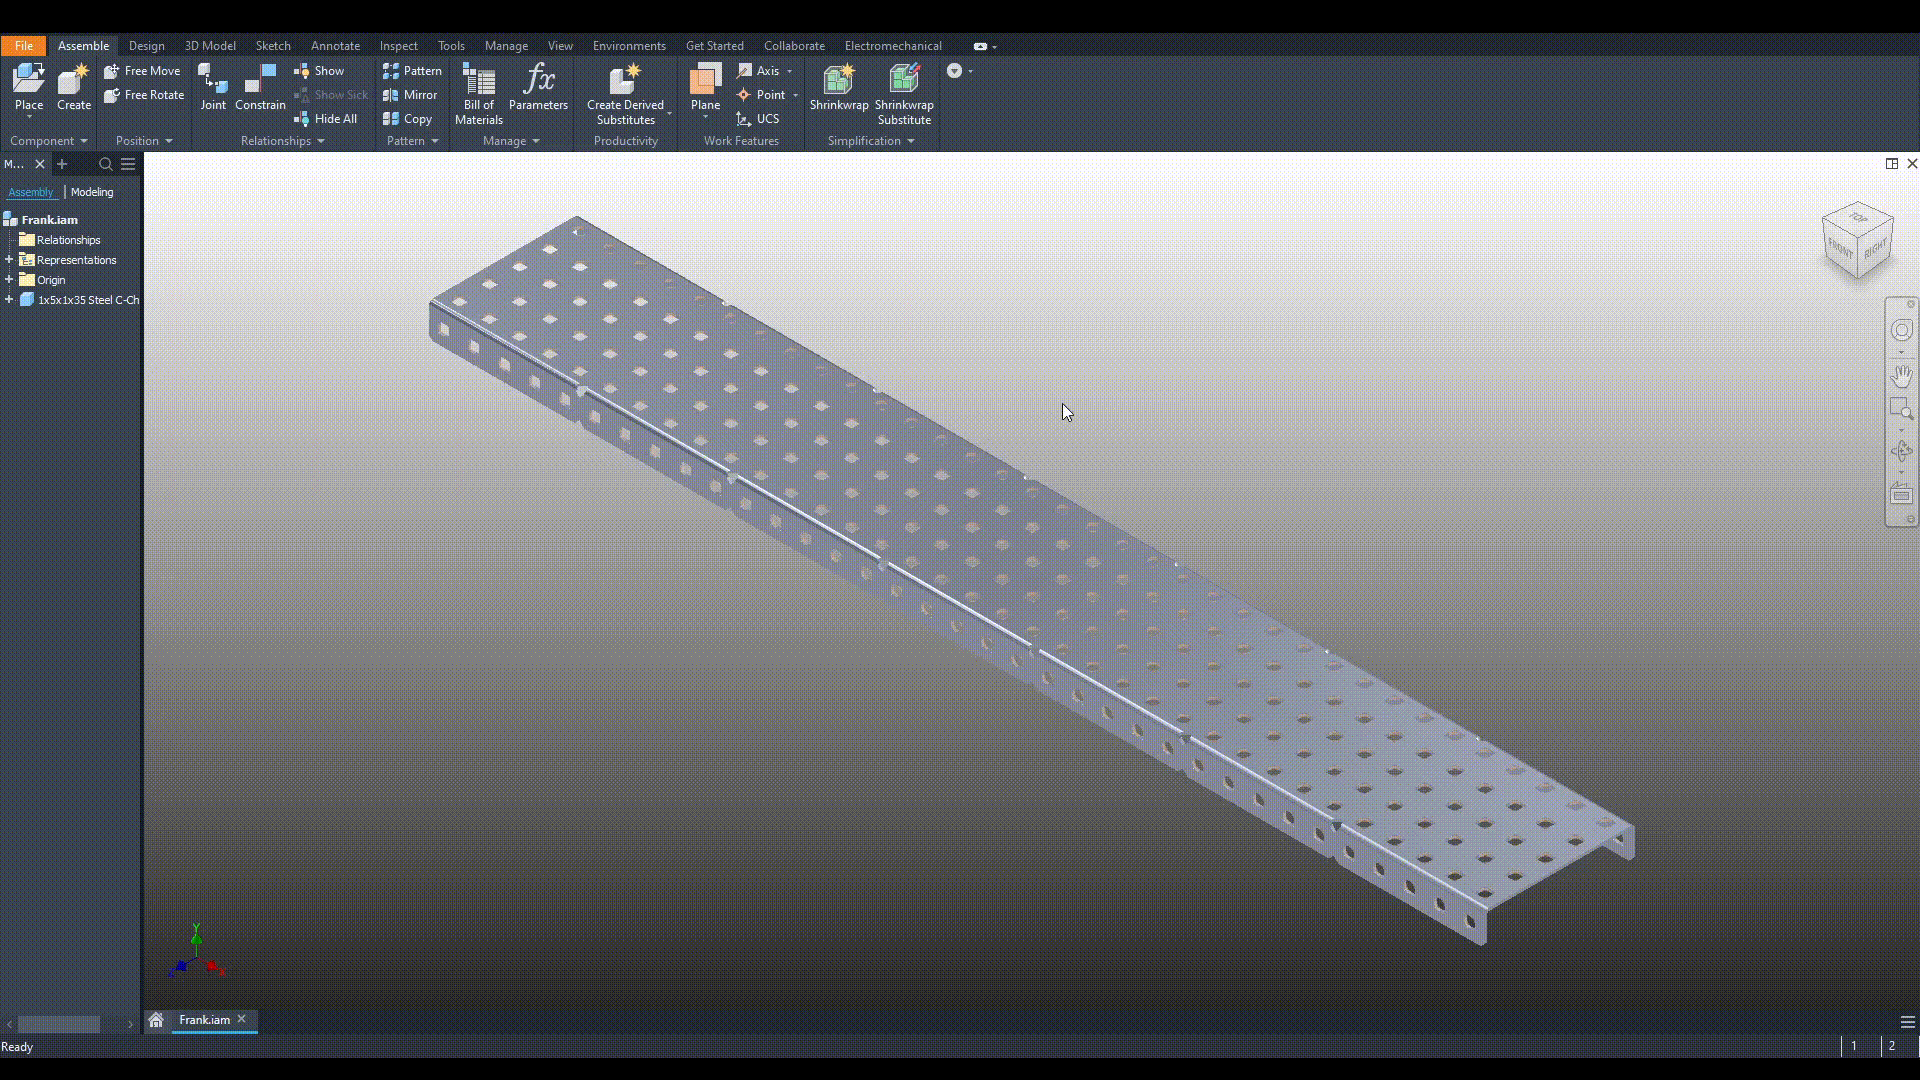Screen dimensions: 1920x1080
Task: Go to the Home view icon
Action: click(156, 1020)
